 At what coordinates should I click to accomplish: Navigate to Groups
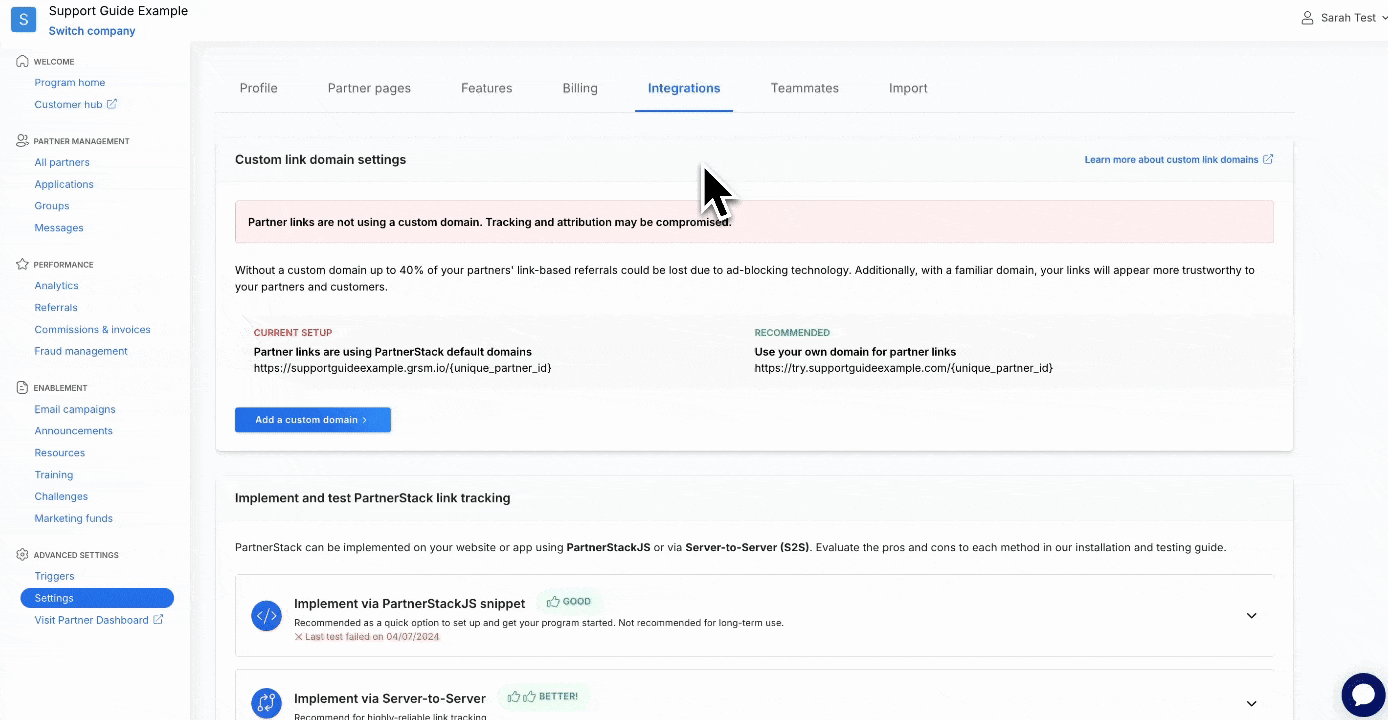[x=52, y=206]
